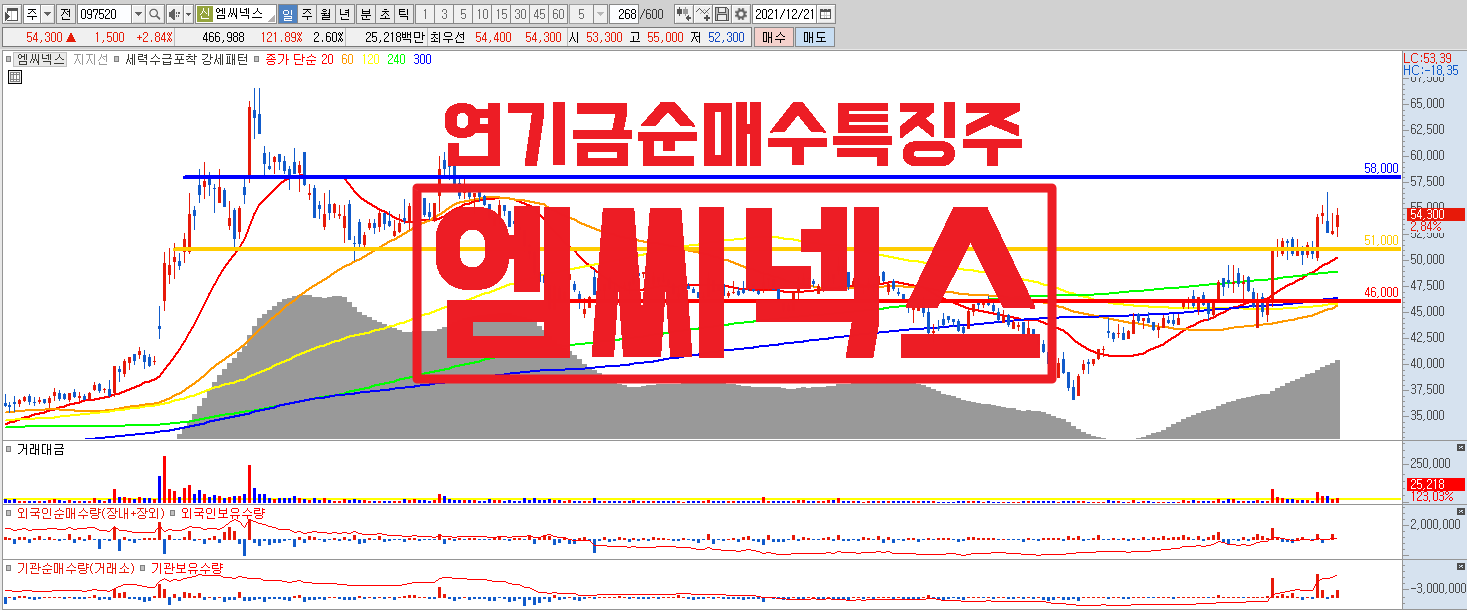Click the orange 60 moving average label
Screen dimensions: 1467x610
pyautogui.click(x=347, y=60)
